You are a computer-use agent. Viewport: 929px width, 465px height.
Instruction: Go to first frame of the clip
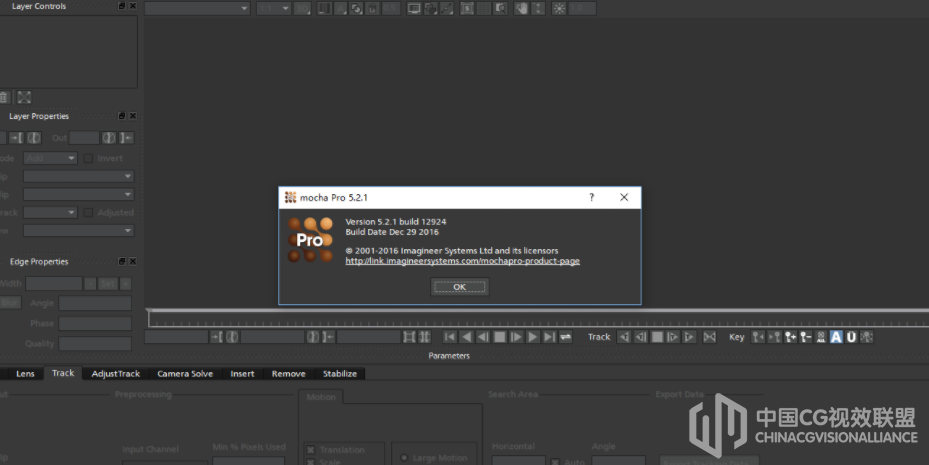point(450,337)
